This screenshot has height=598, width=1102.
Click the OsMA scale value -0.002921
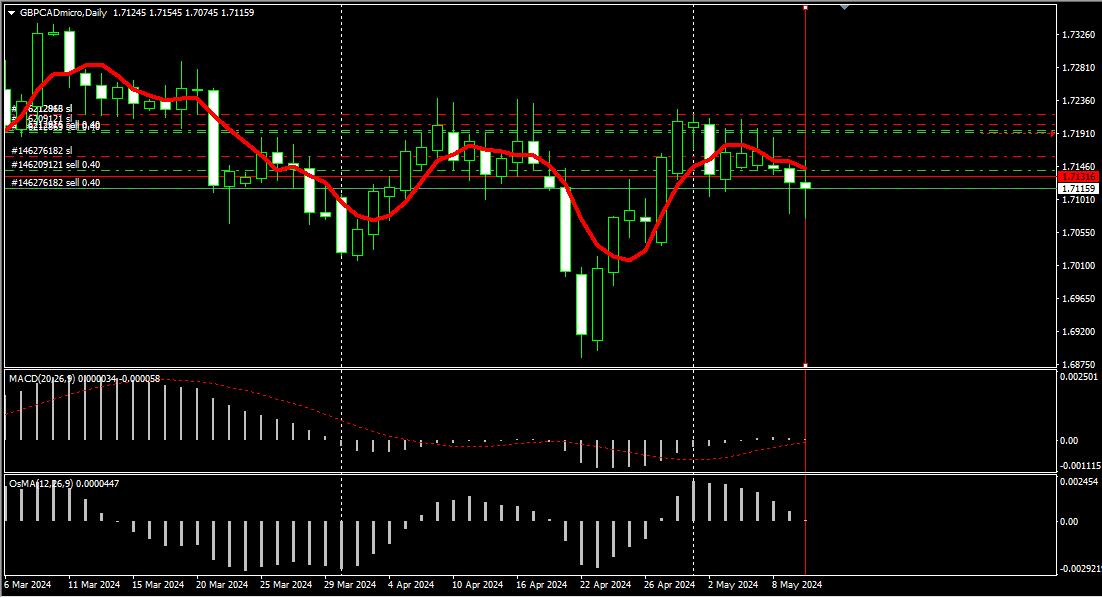(1080, 568)
